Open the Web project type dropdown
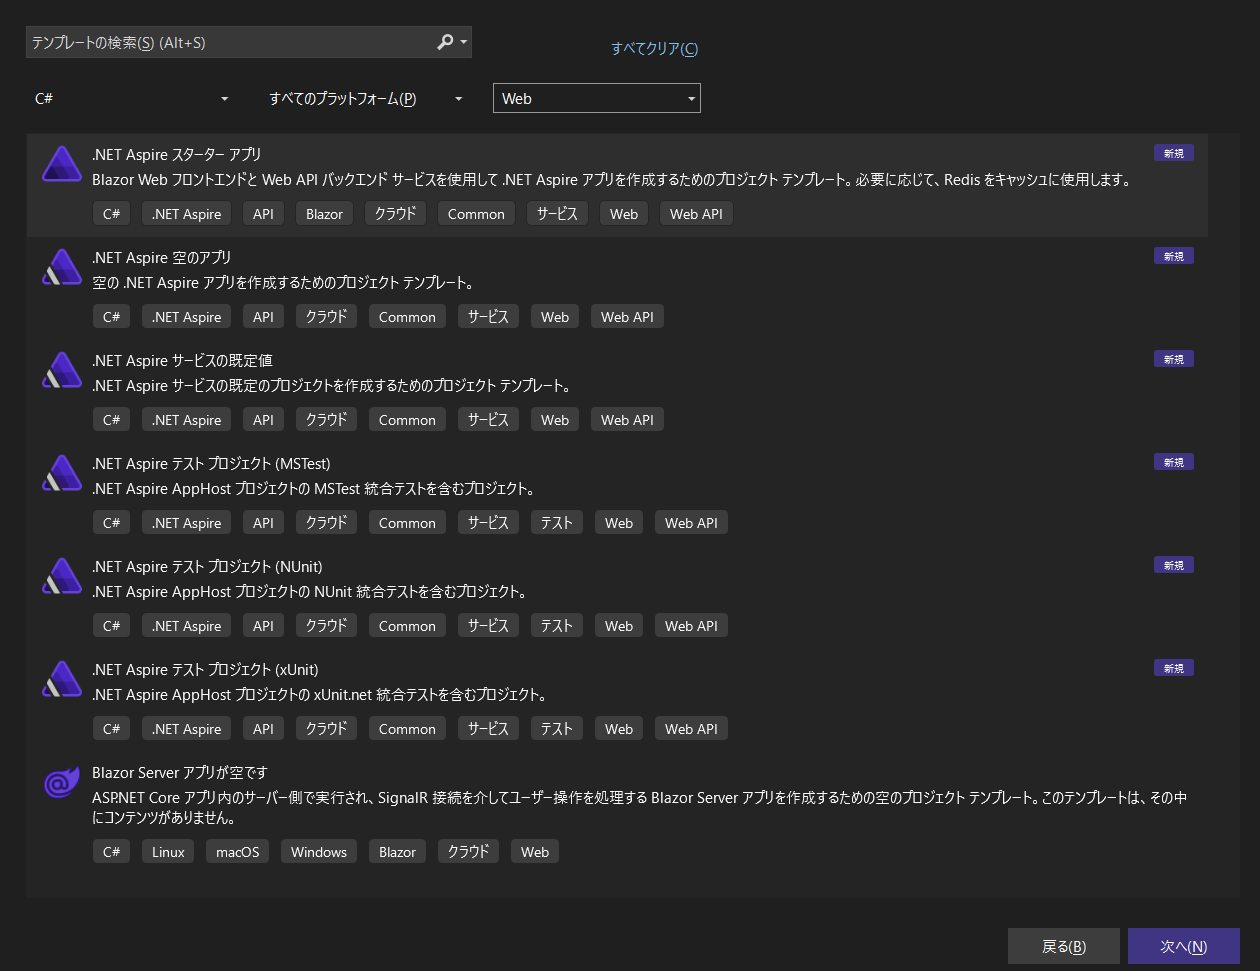This screenshot has width=1260, height=971. [x=597, y=98]
